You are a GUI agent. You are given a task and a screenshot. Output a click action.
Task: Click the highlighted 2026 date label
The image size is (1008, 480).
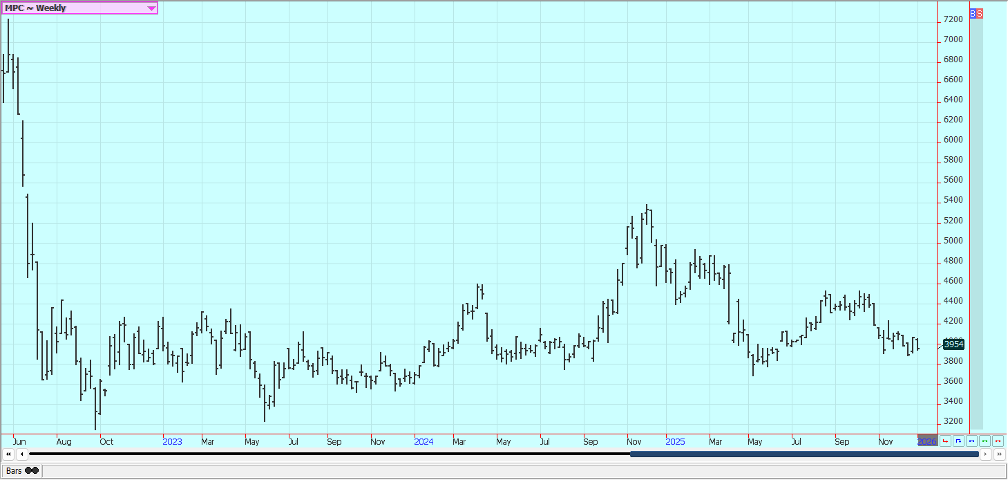point(927,440)
